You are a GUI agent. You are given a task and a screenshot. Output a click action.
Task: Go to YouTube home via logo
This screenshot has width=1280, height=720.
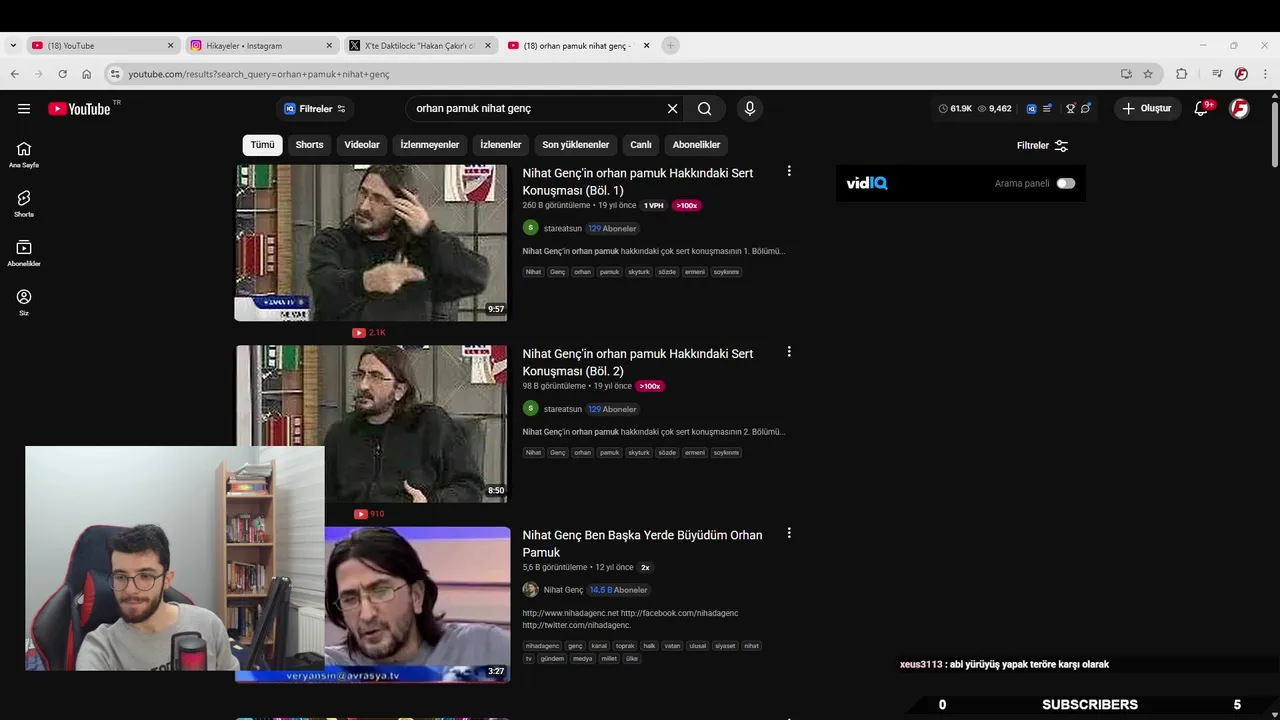[80, 108]
